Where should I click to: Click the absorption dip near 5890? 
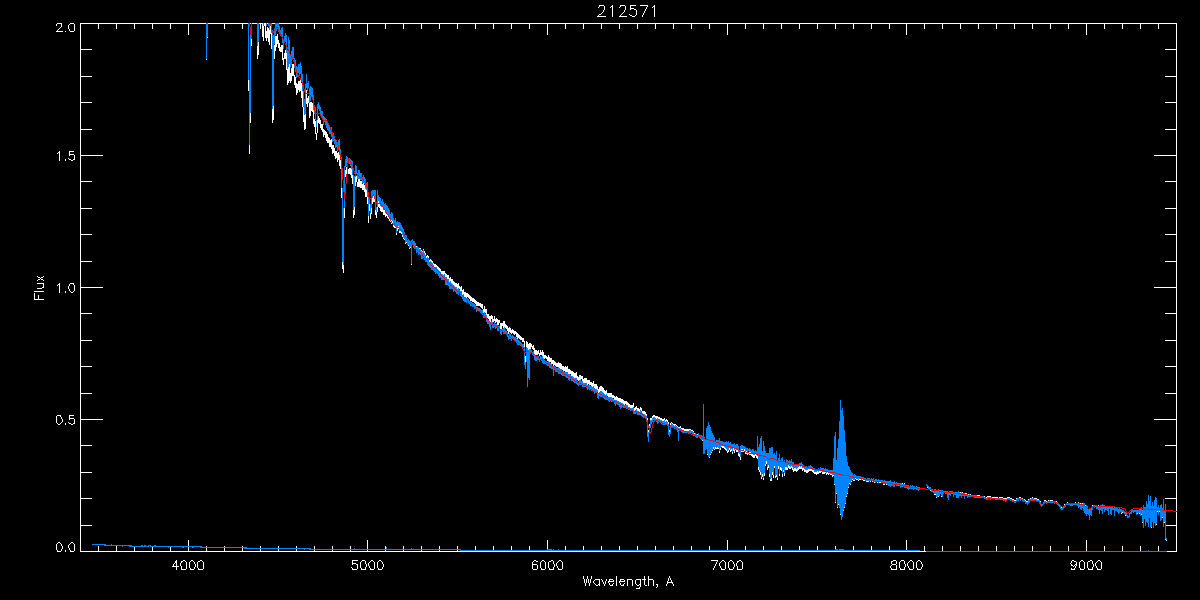527,365
